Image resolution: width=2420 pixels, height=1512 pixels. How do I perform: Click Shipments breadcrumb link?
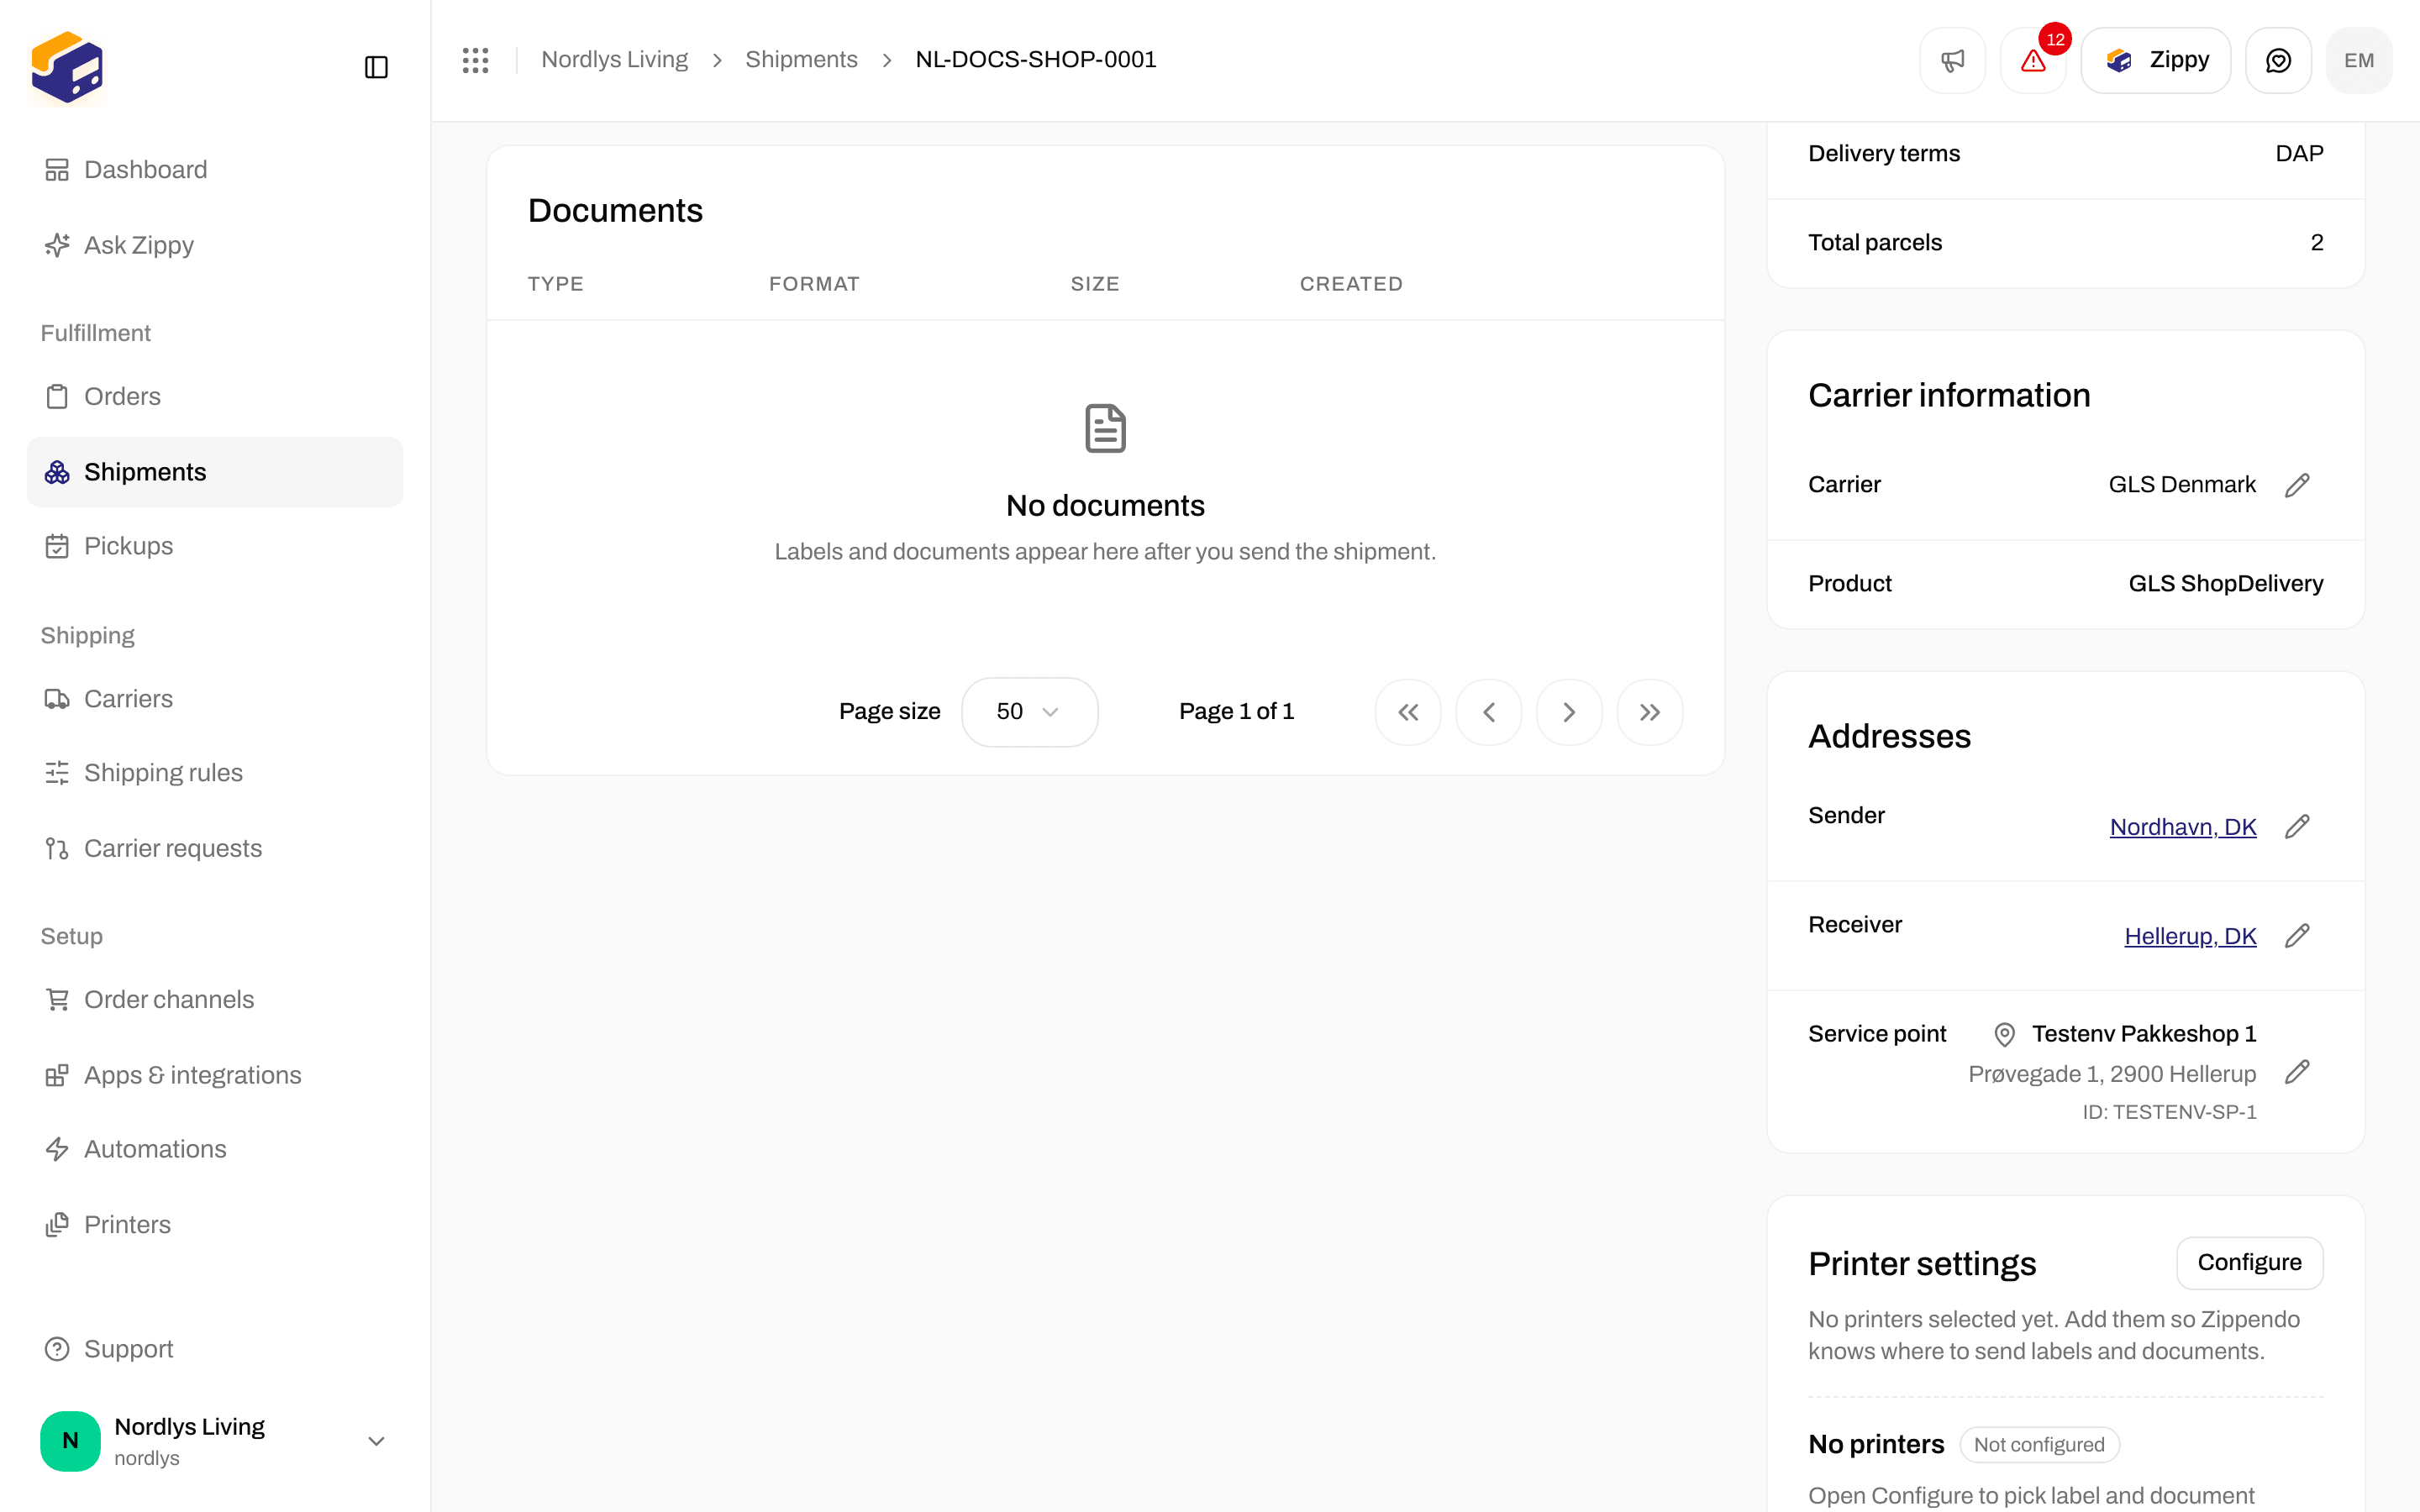(x=801, y=60)
